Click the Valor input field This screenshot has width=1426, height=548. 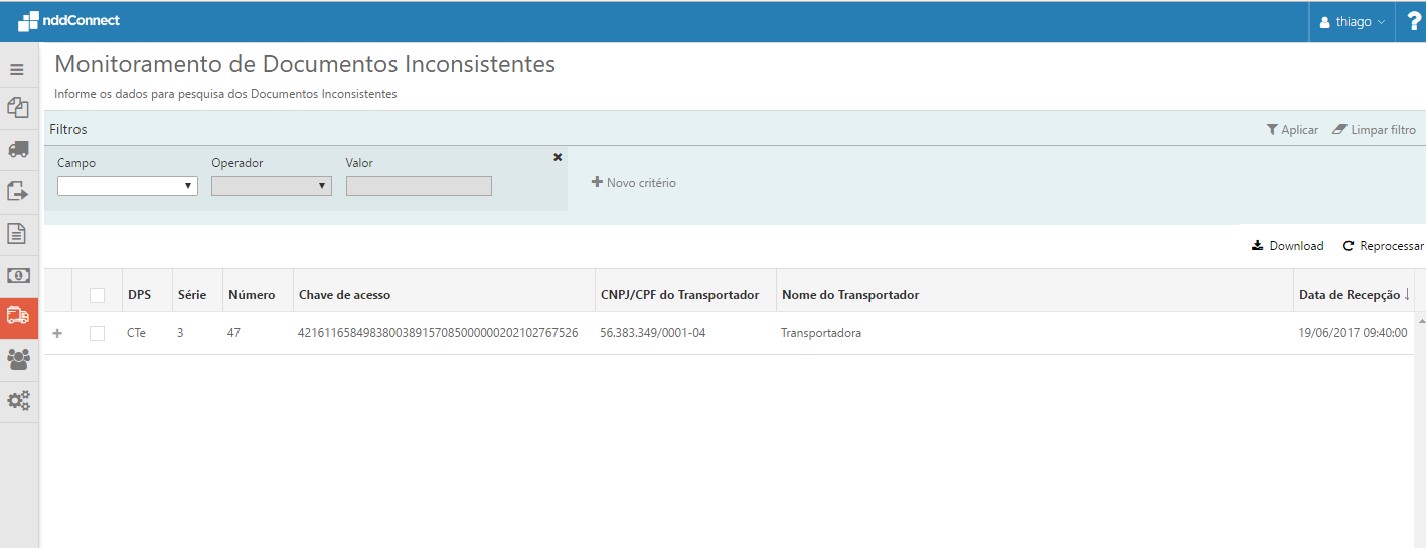pos(419,186)
